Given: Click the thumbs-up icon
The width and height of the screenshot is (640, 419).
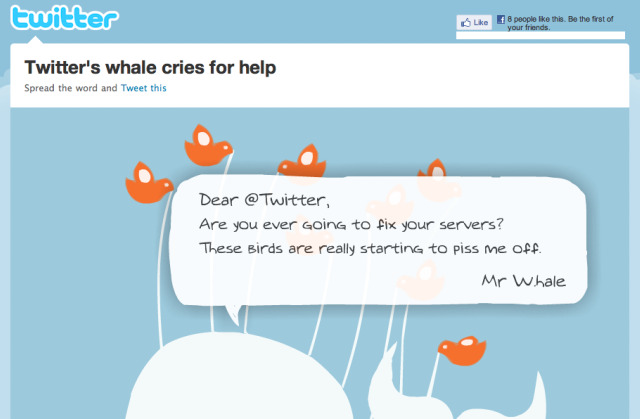Looking at the screenshot, I should point(466,23).
